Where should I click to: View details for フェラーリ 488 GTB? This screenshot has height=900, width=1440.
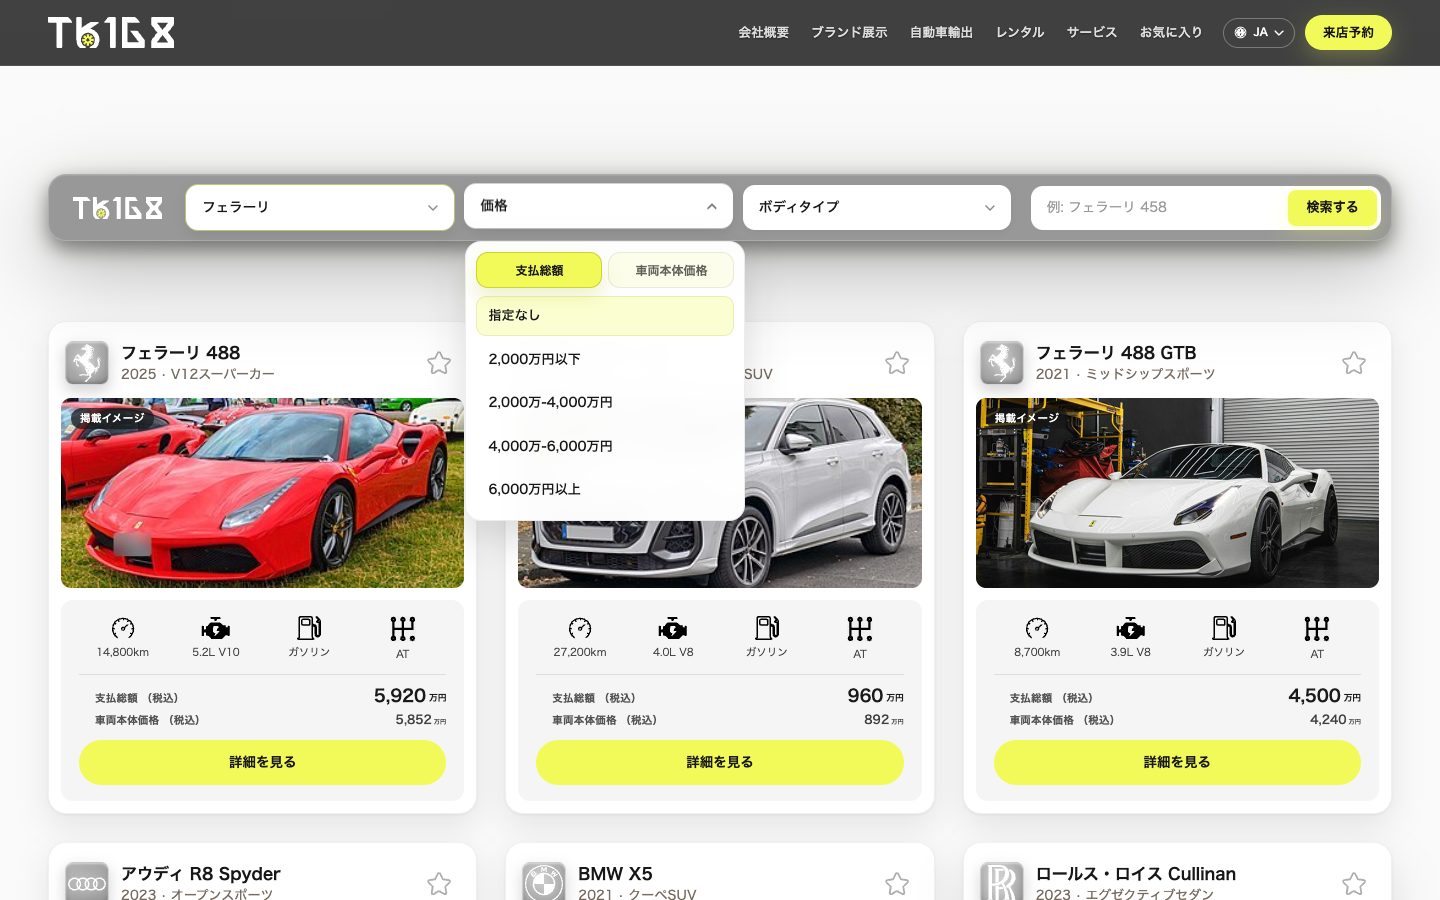1177,762
